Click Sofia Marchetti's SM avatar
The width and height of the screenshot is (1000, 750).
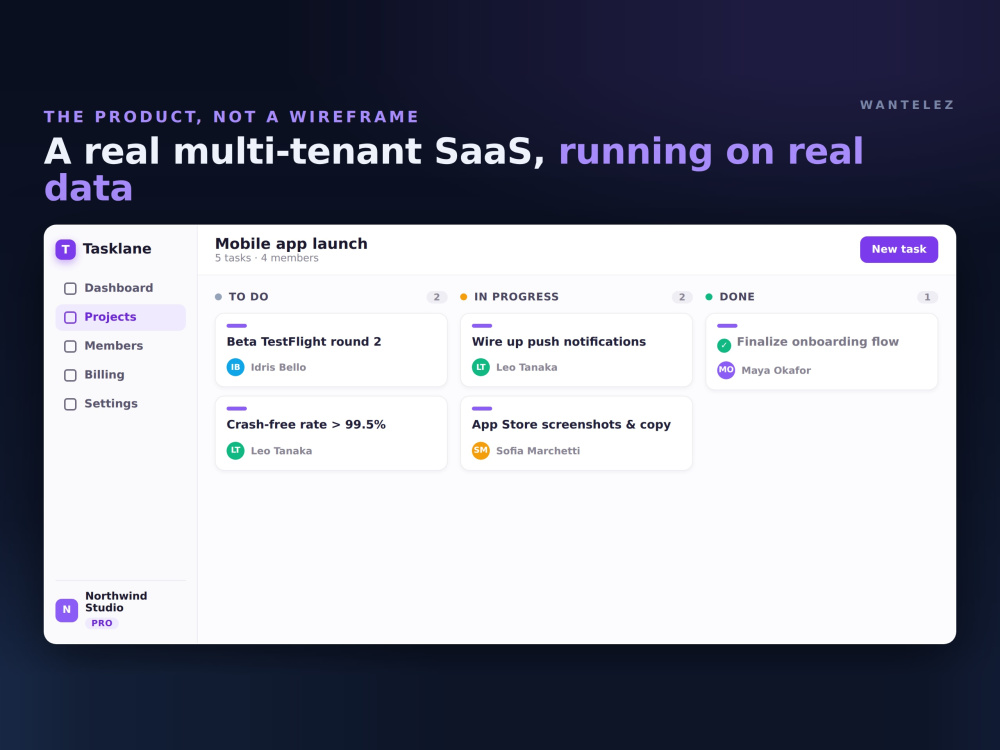pos(481,450)
